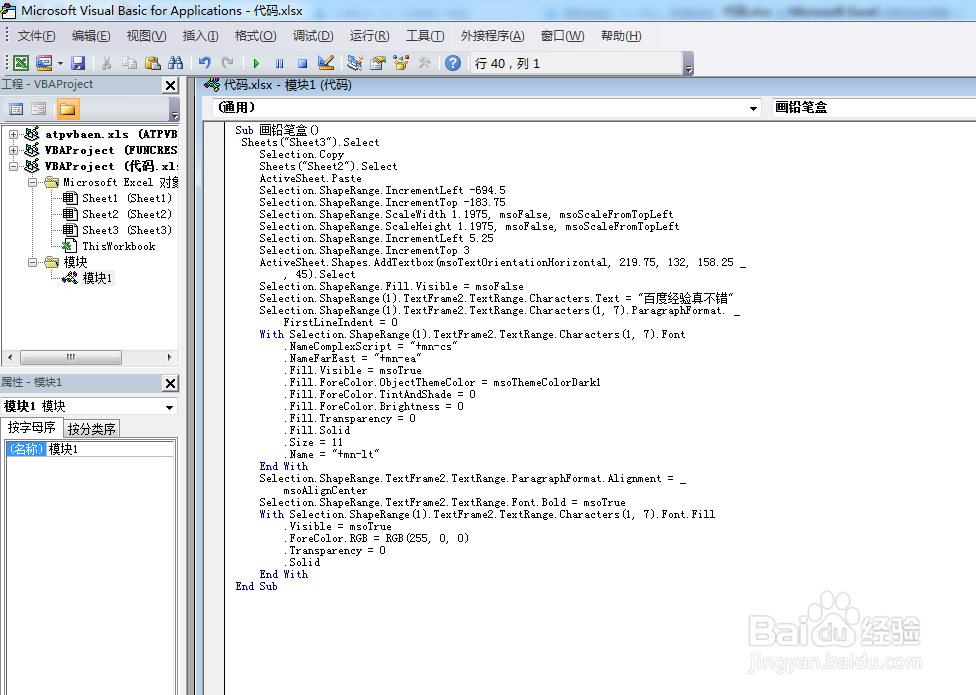
Task: Open the 格式(O) menu
Action: pyautogui.click(x=255, y=36)
